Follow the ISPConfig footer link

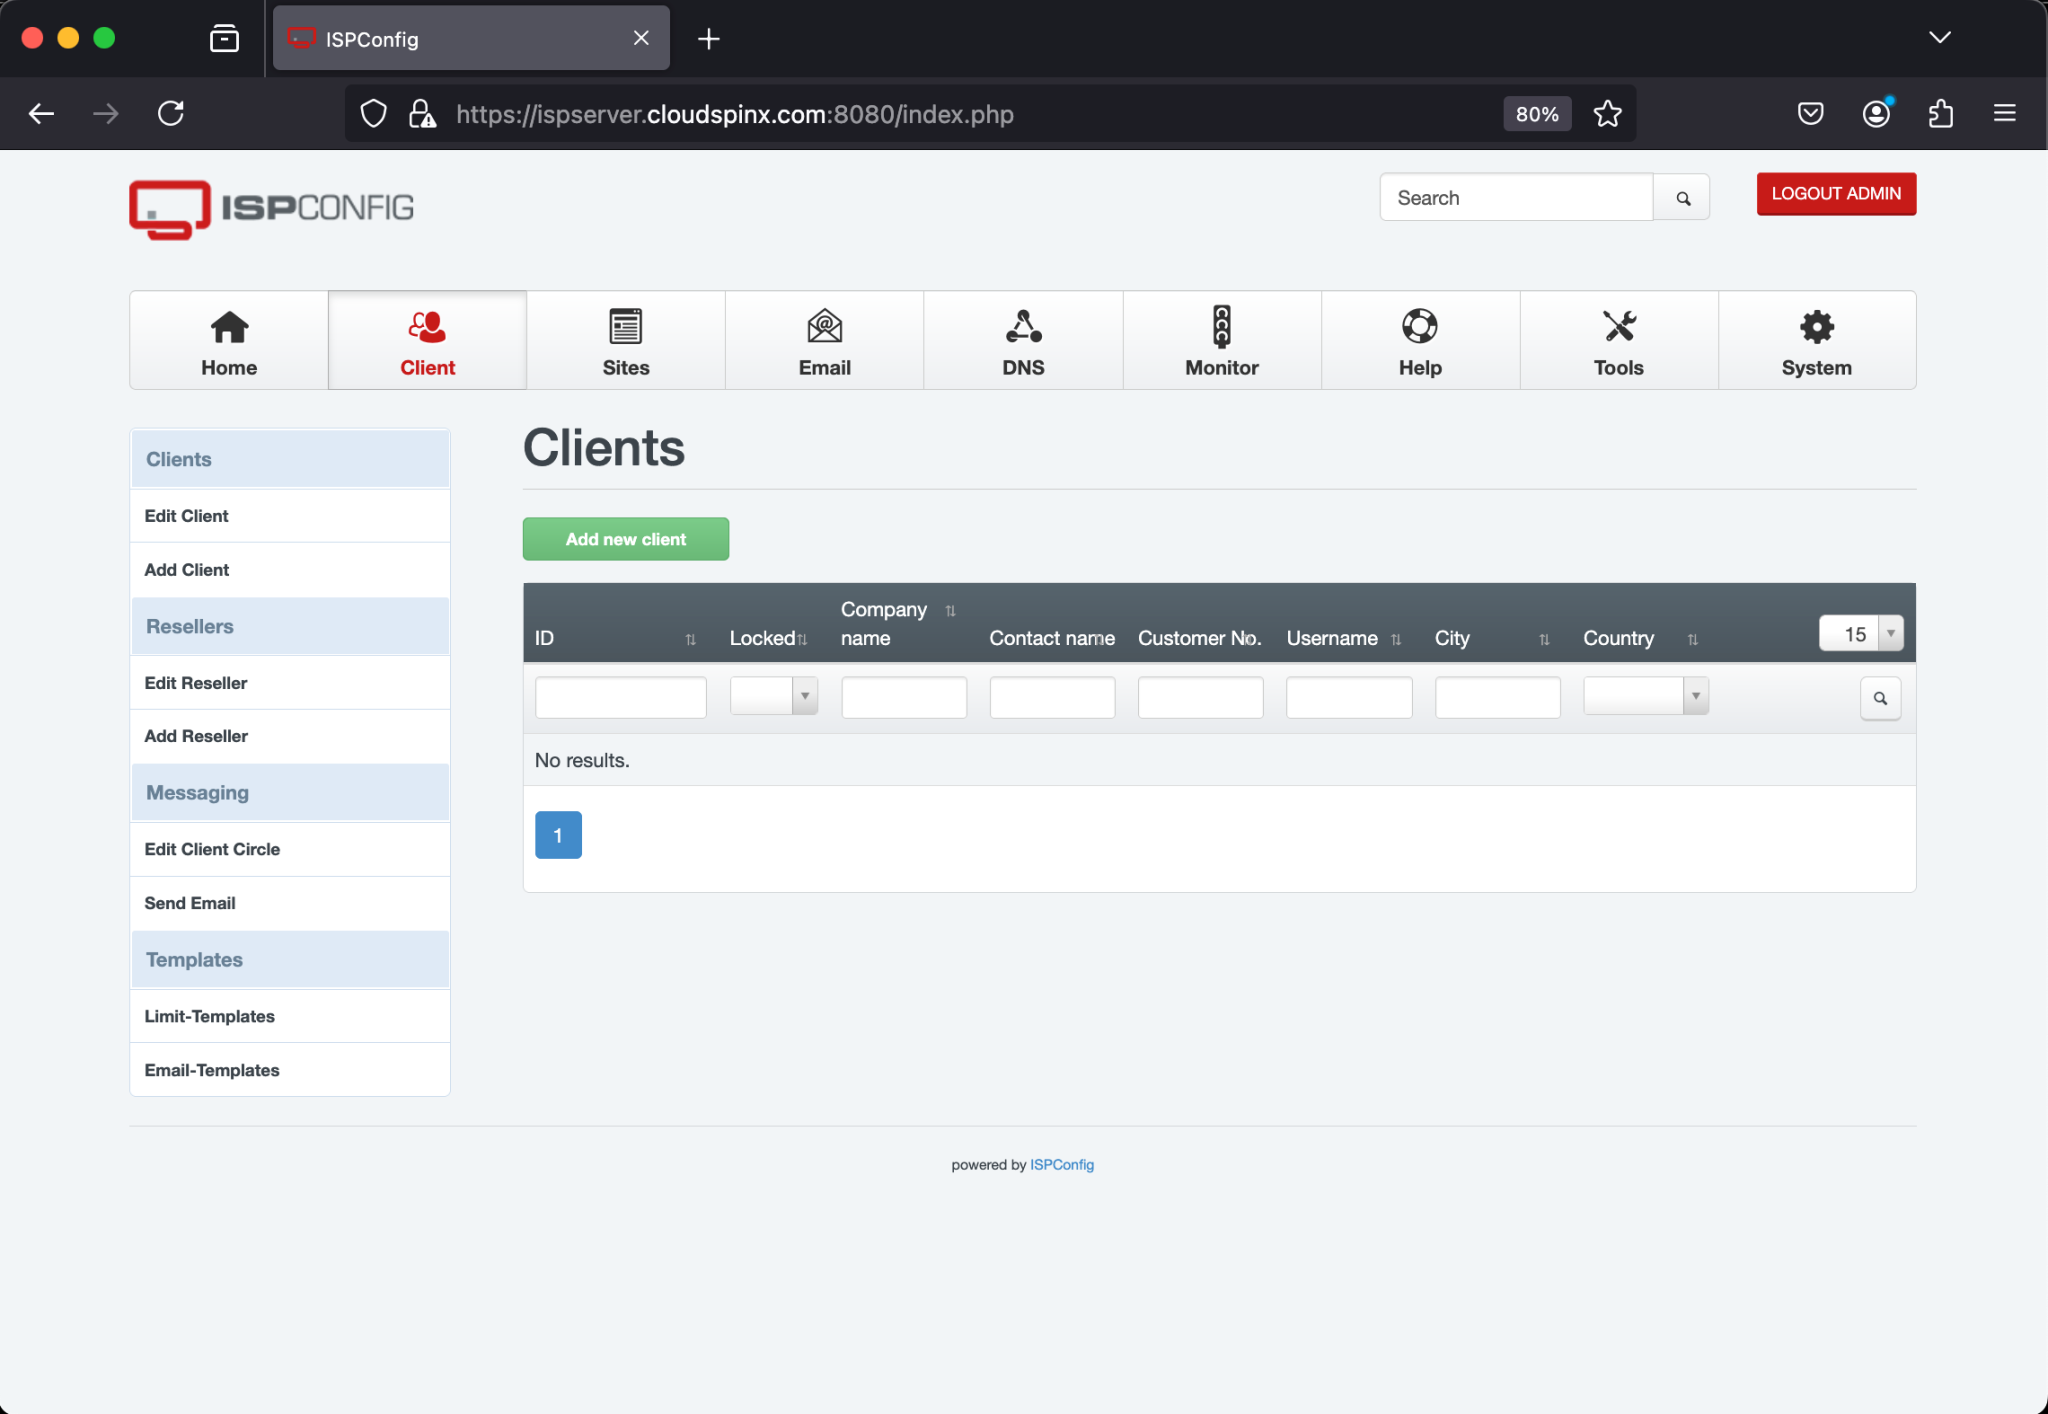pyautogui.click(x=1060, y=1164)
